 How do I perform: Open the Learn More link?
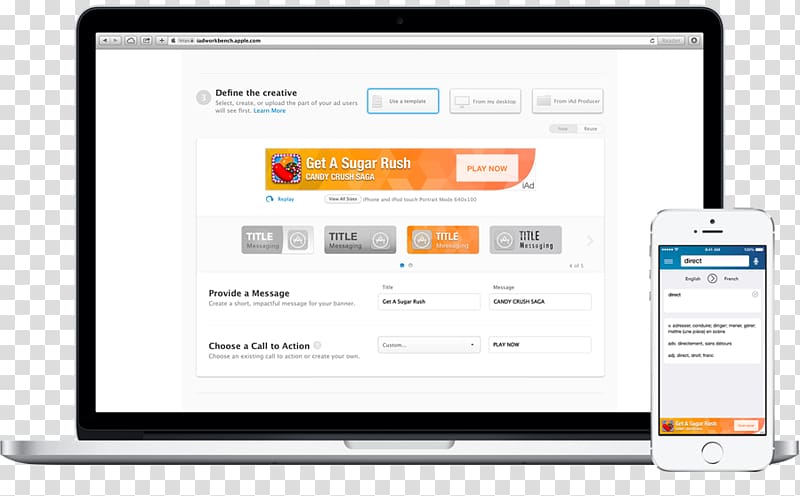point(269,111)
